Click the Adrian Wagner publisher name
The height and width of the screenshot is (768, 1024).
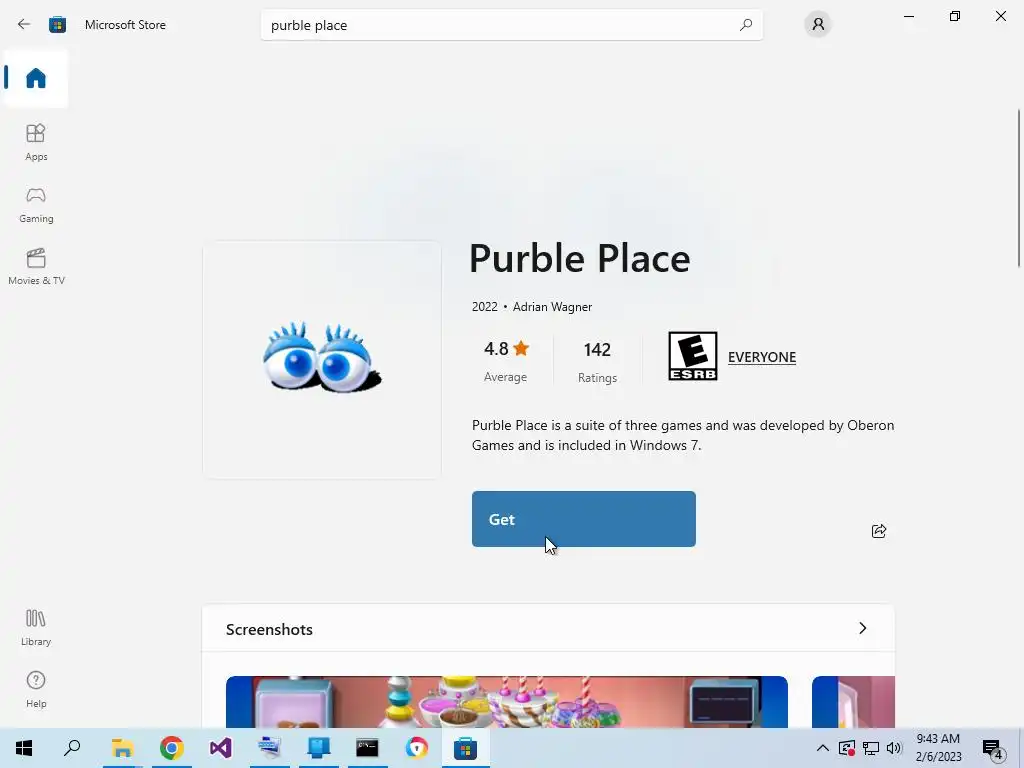[552, 307]
